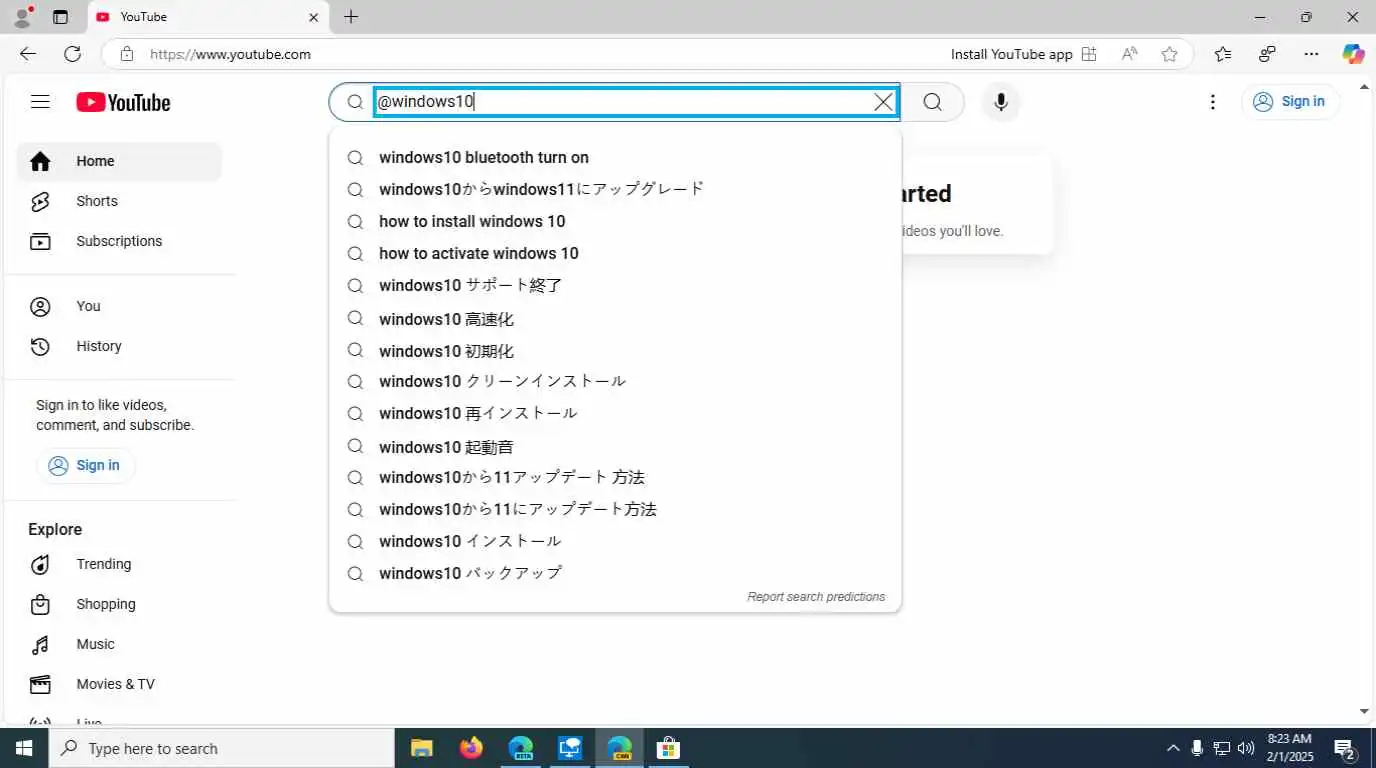Open the three-dot settings menu in YouTube header
The width and height of the screenshot is (1376, 768).
coord(1212,102)
